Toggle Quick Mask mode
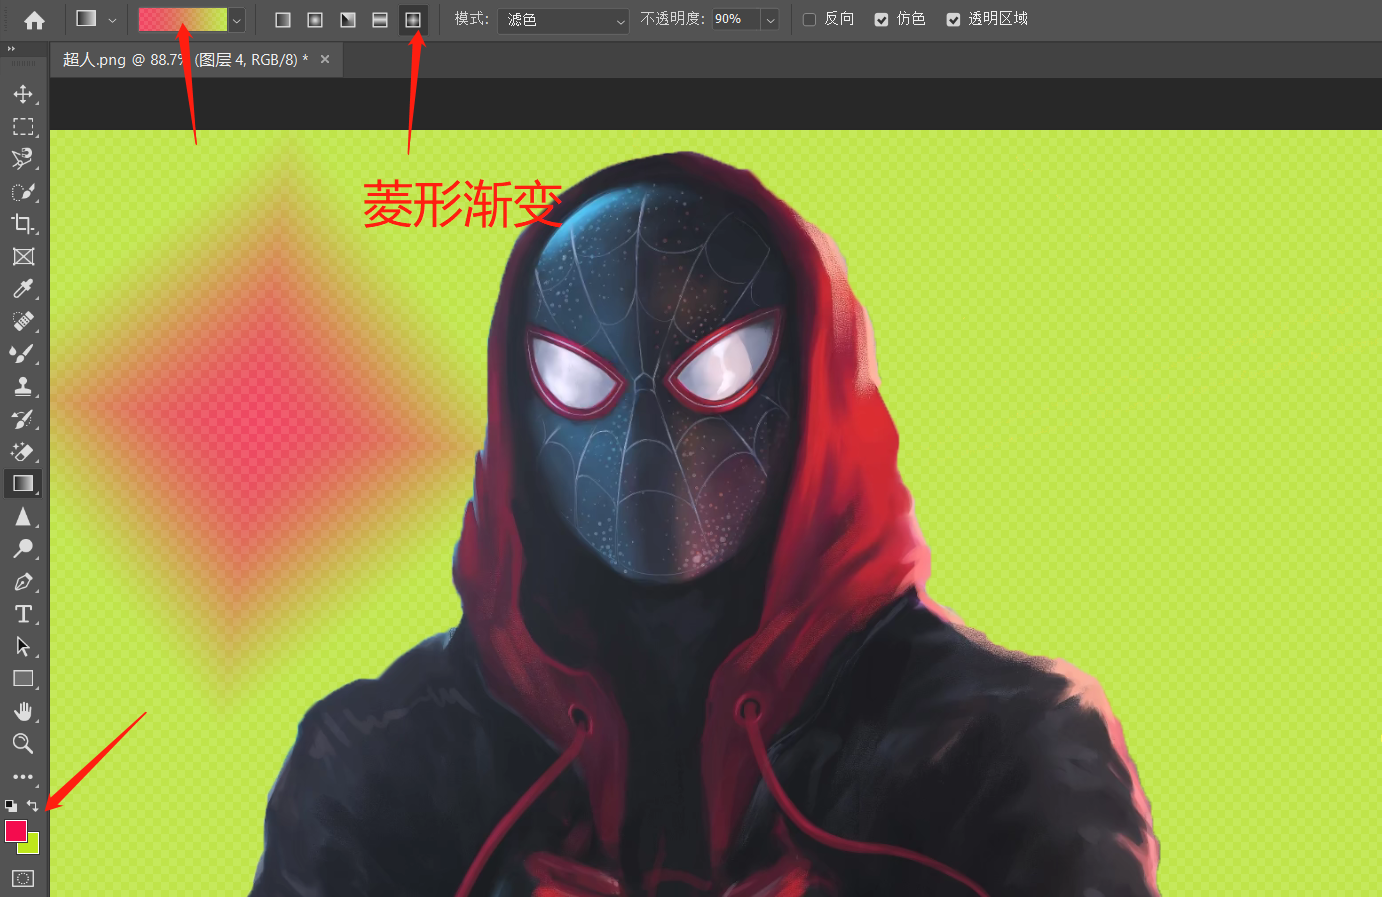 point(23,879)
